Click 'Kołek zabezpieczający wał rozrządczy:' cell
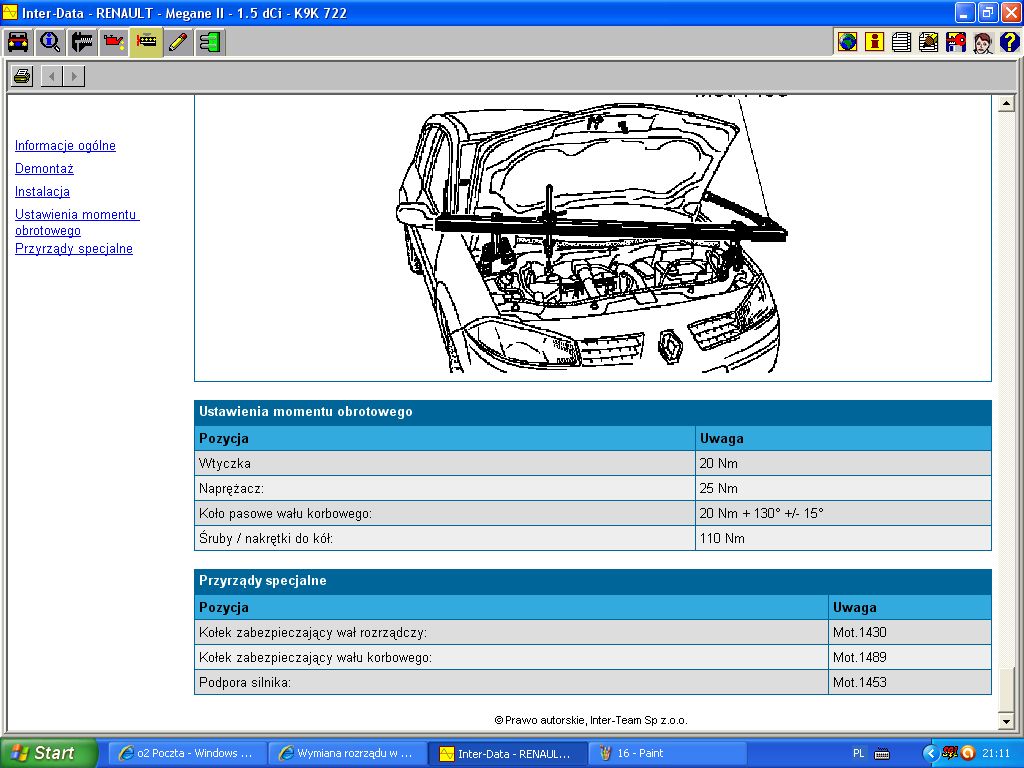Viewport: 1024px width, 768px height. coord(511,632)
